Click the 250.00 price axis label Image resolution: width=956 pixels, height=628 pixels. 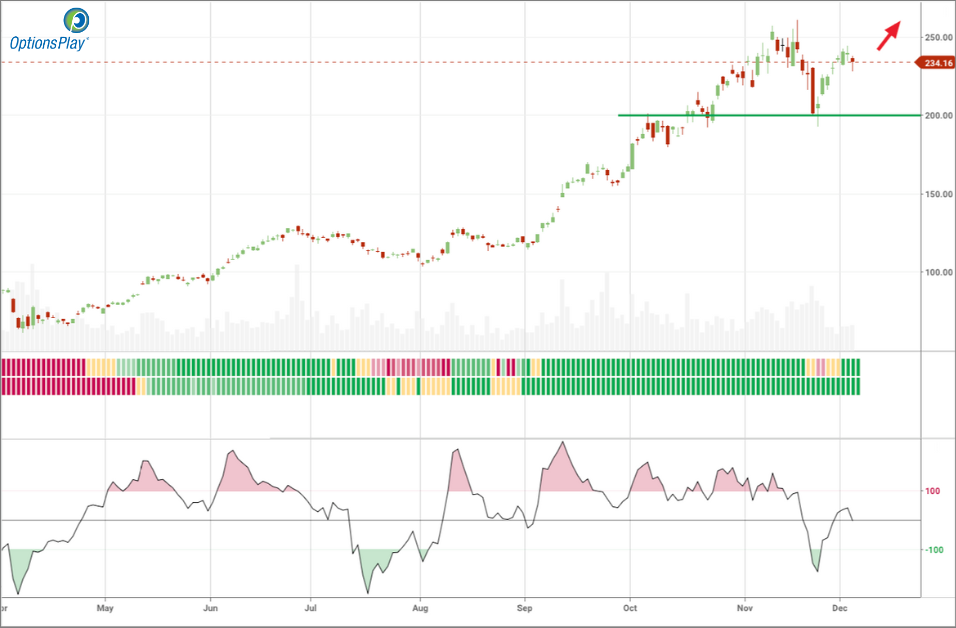pos(938,37)
